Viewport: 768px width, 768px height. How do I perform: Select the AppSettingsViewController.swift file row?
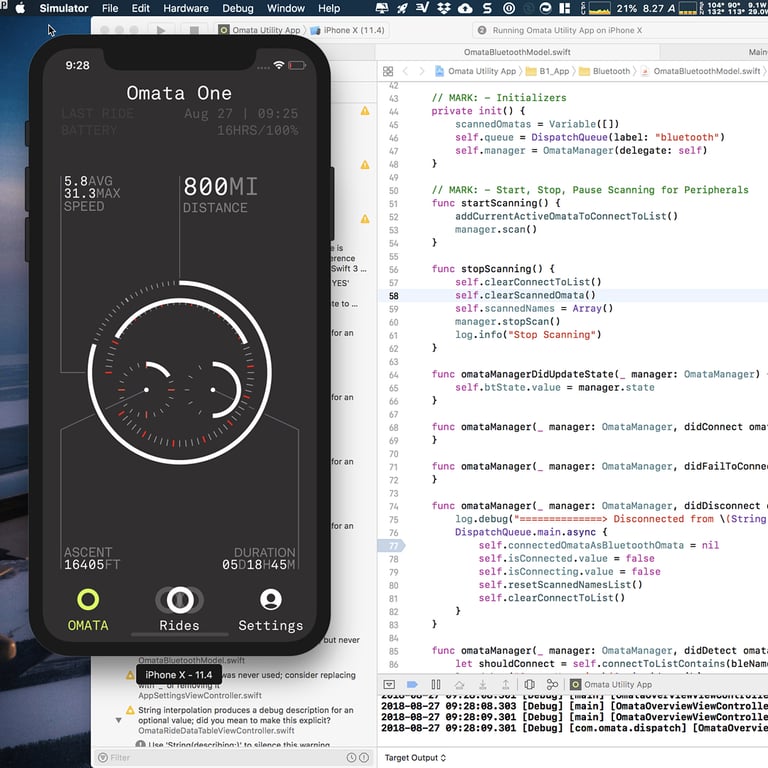click(x=199, y=696)
